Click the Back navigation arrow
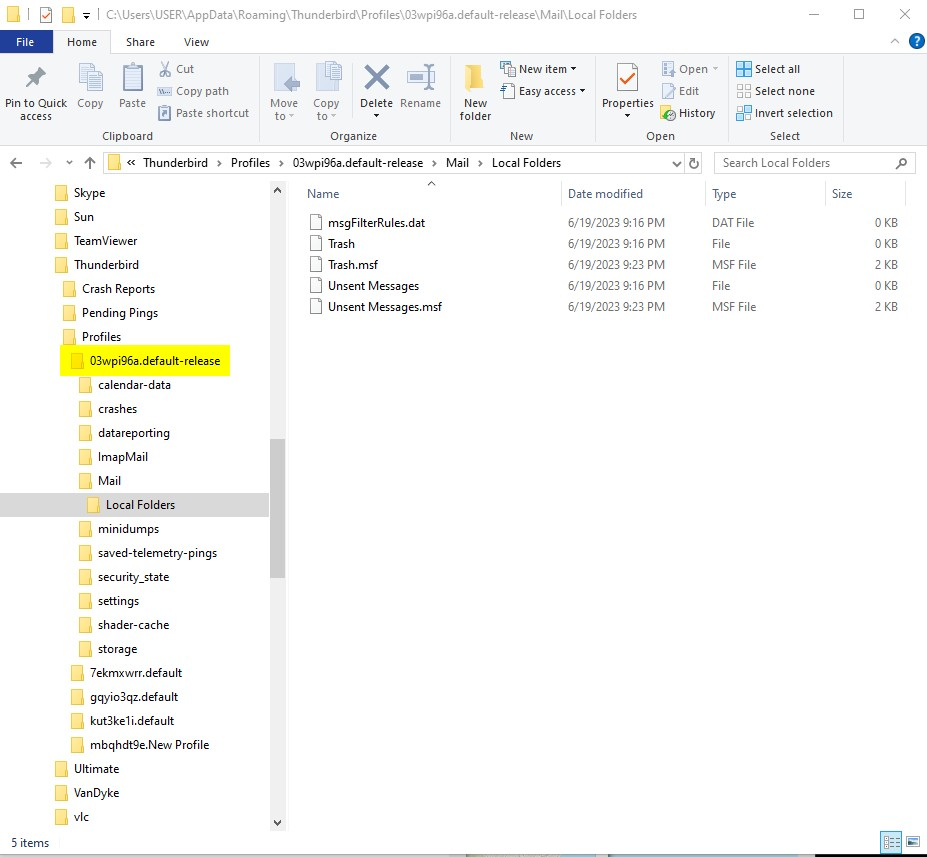This screenshot has width=927, height=857. coord(17,163)
